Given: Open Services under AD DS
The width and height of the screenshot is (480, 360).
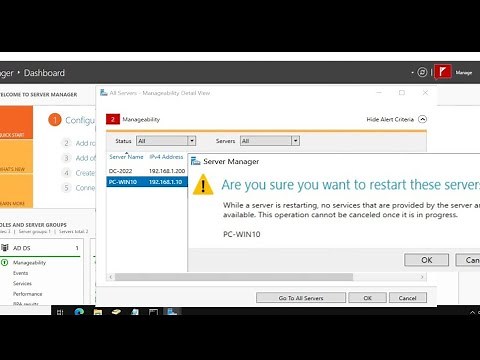Looking at the screenshot, I should [22, 283].
